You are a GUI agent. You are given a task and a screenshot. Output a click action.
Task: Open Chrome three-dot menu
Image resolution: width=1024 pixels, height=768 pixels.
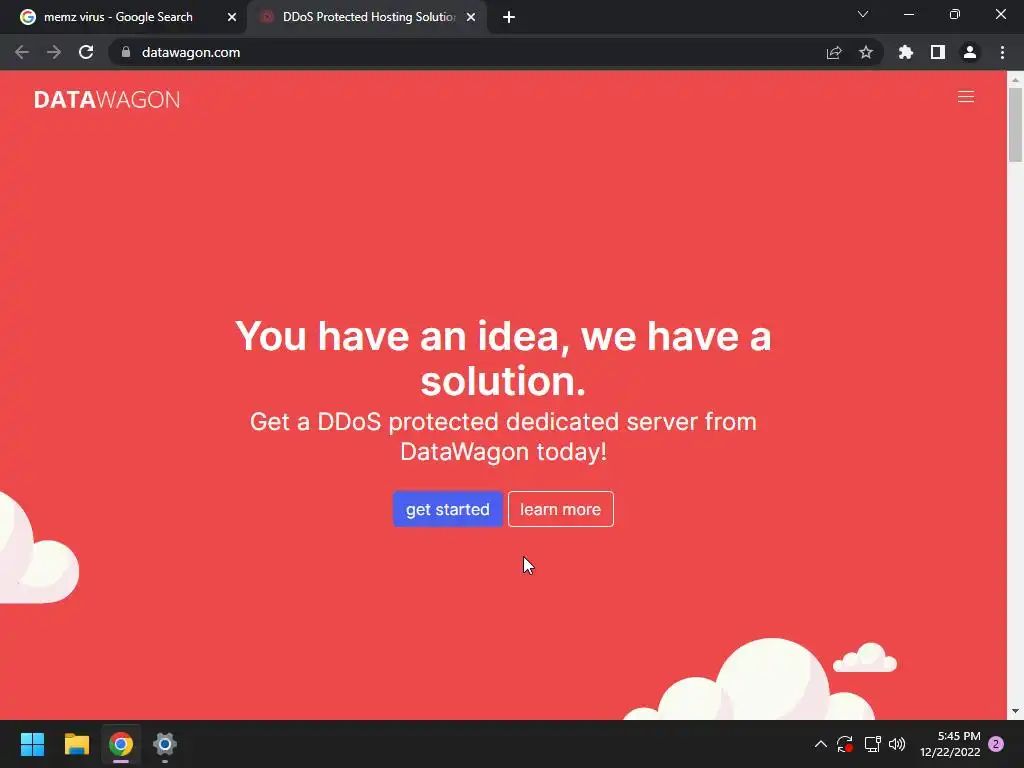1002,52
